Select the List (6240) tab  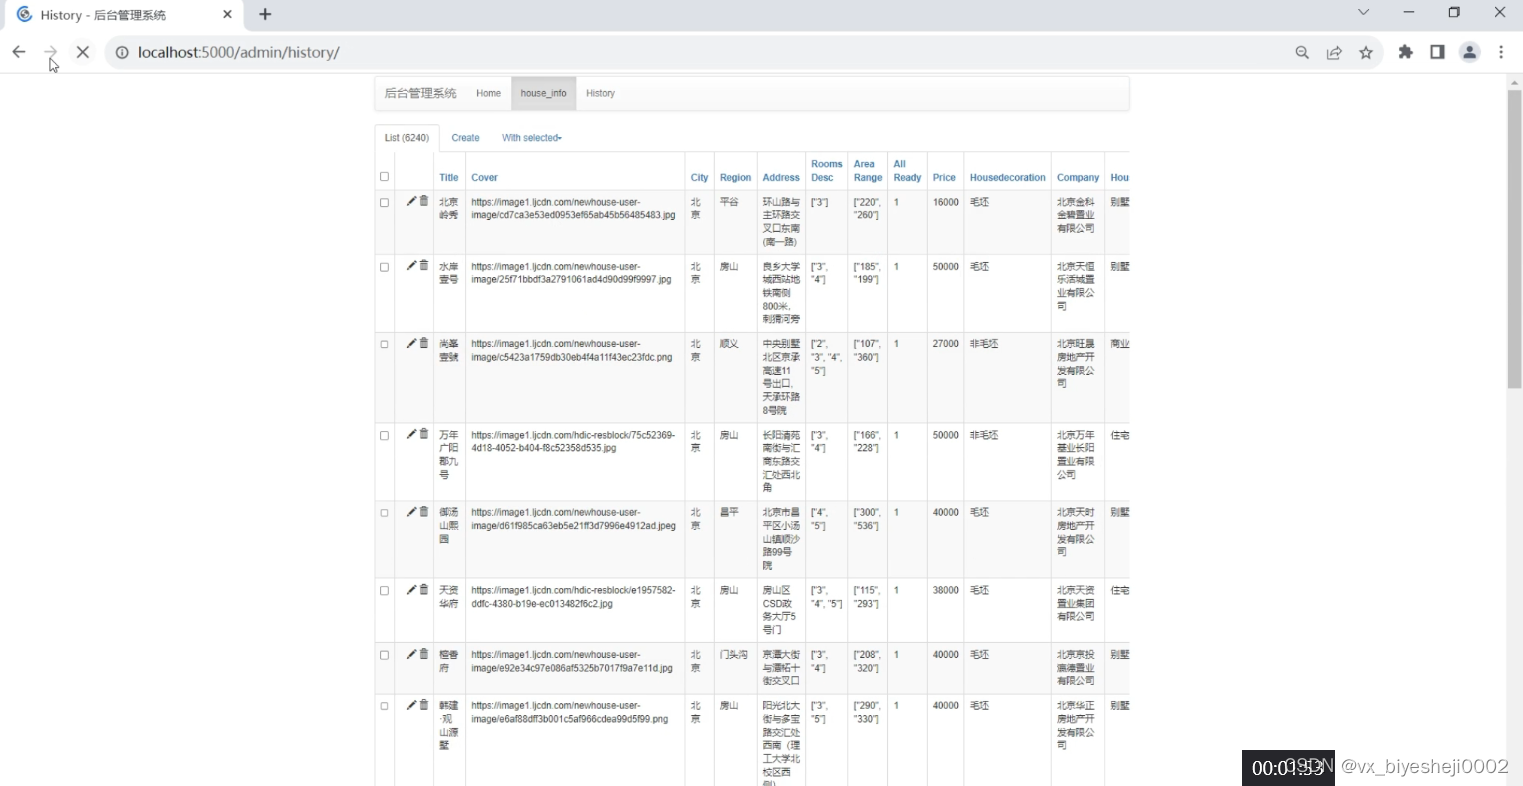point(407,138)
